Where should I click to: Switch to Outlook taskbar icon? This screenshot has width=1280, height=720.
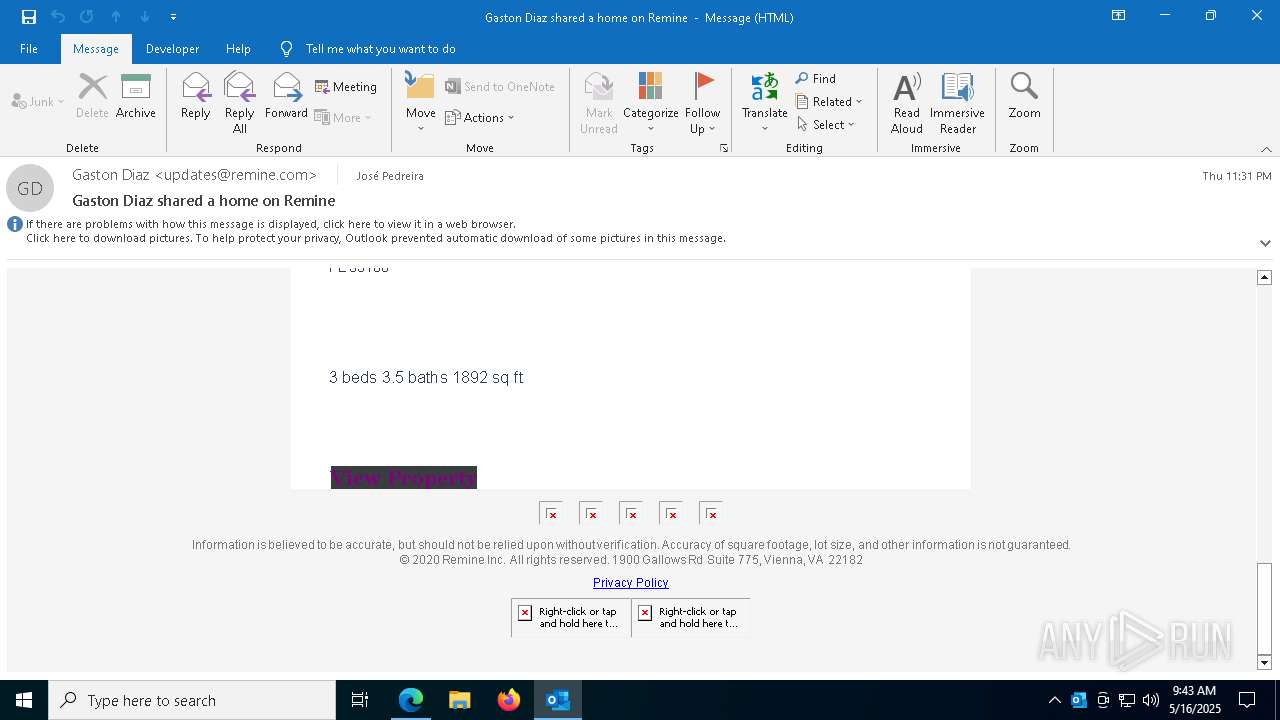[x=557, y=700]
